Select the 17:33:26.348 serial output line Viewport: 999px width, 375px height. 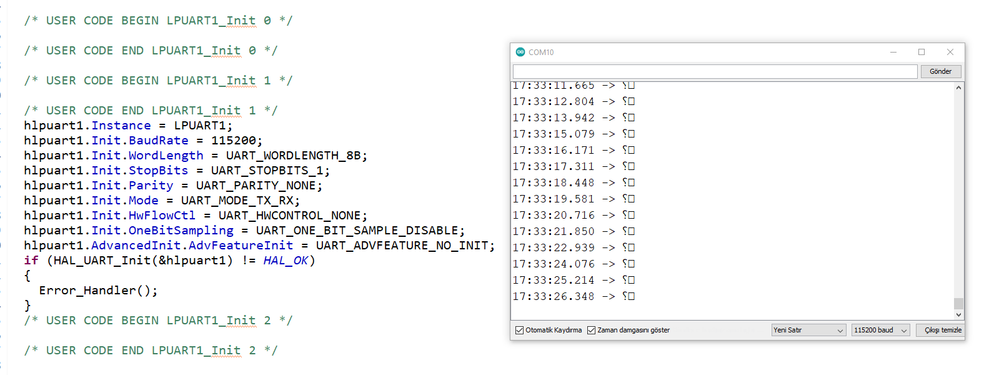coord(574,297)
